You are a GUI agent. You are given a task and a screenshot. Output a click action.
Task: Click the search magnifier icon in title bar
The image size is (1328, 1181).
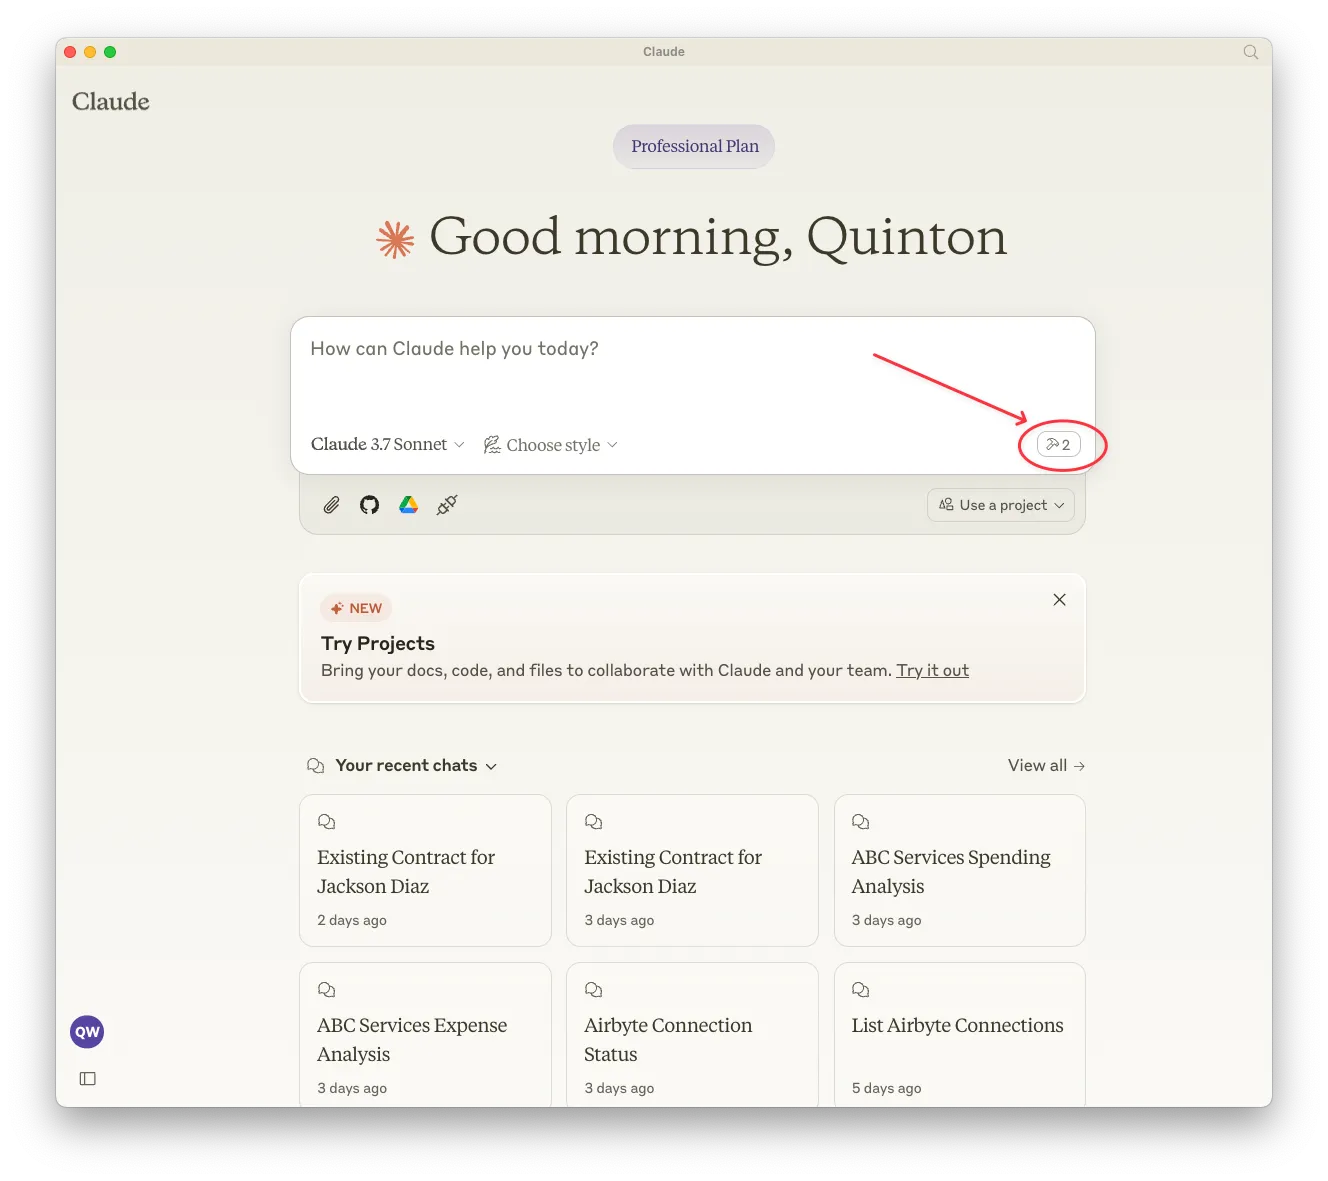pos(1250,52)
